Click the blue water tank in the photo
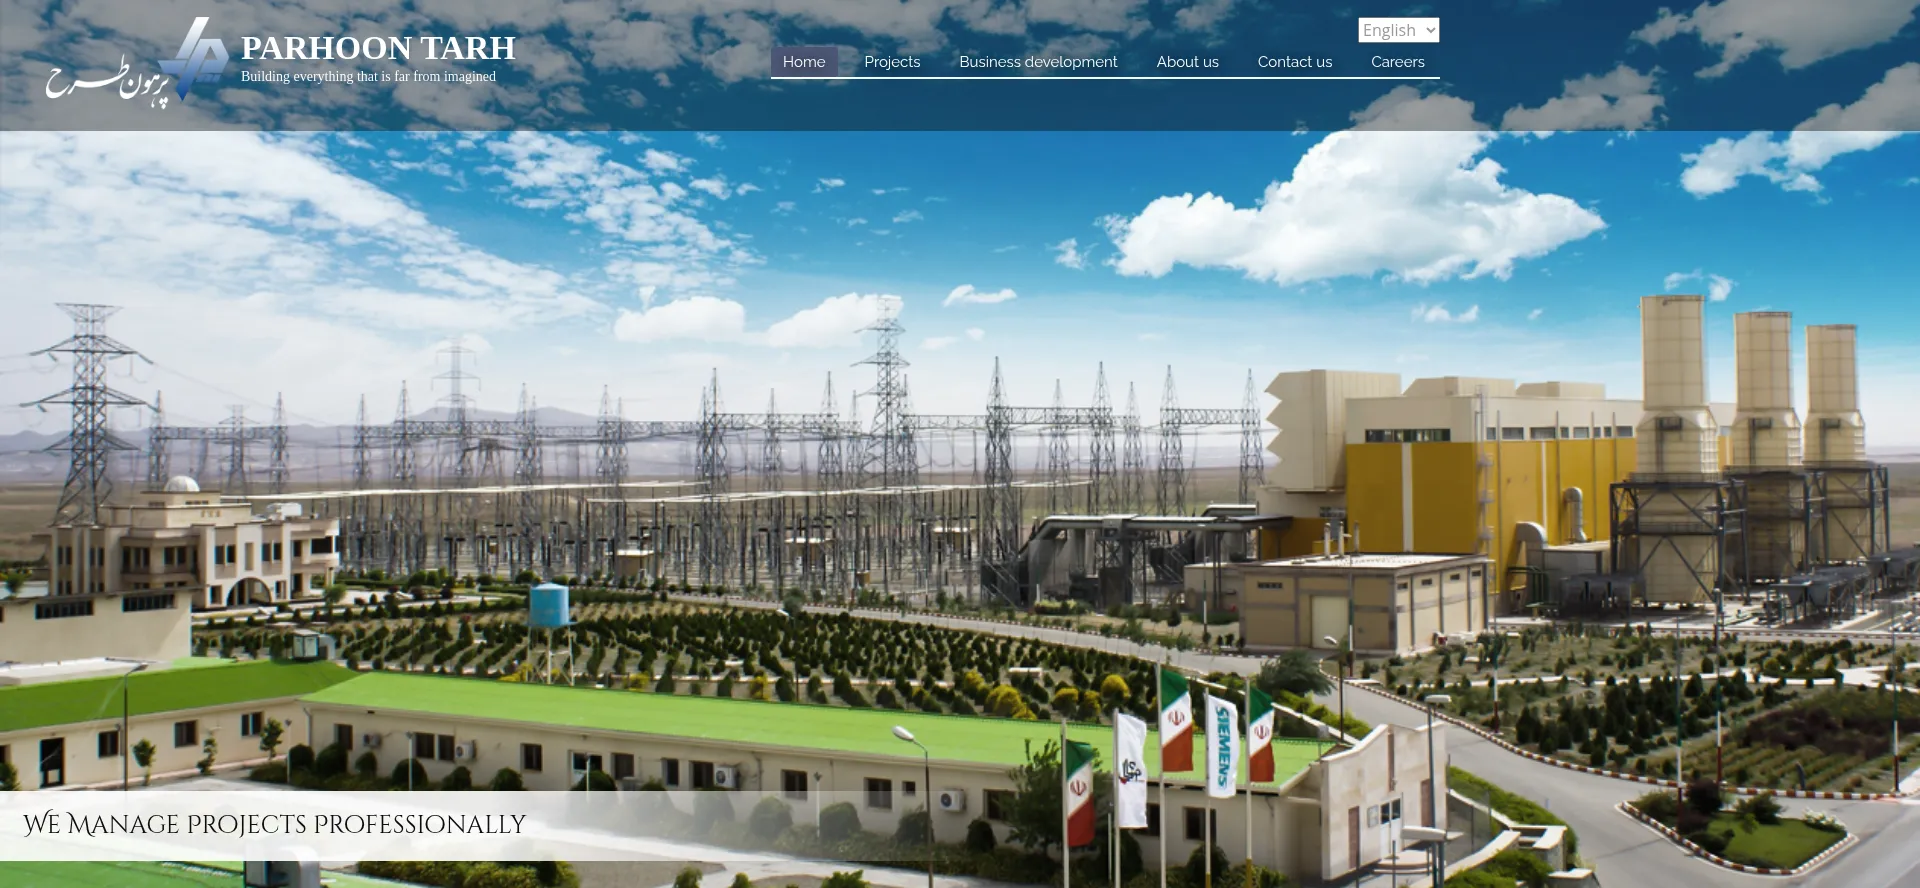Screen dimensions: 1920x888 (548, 606)
